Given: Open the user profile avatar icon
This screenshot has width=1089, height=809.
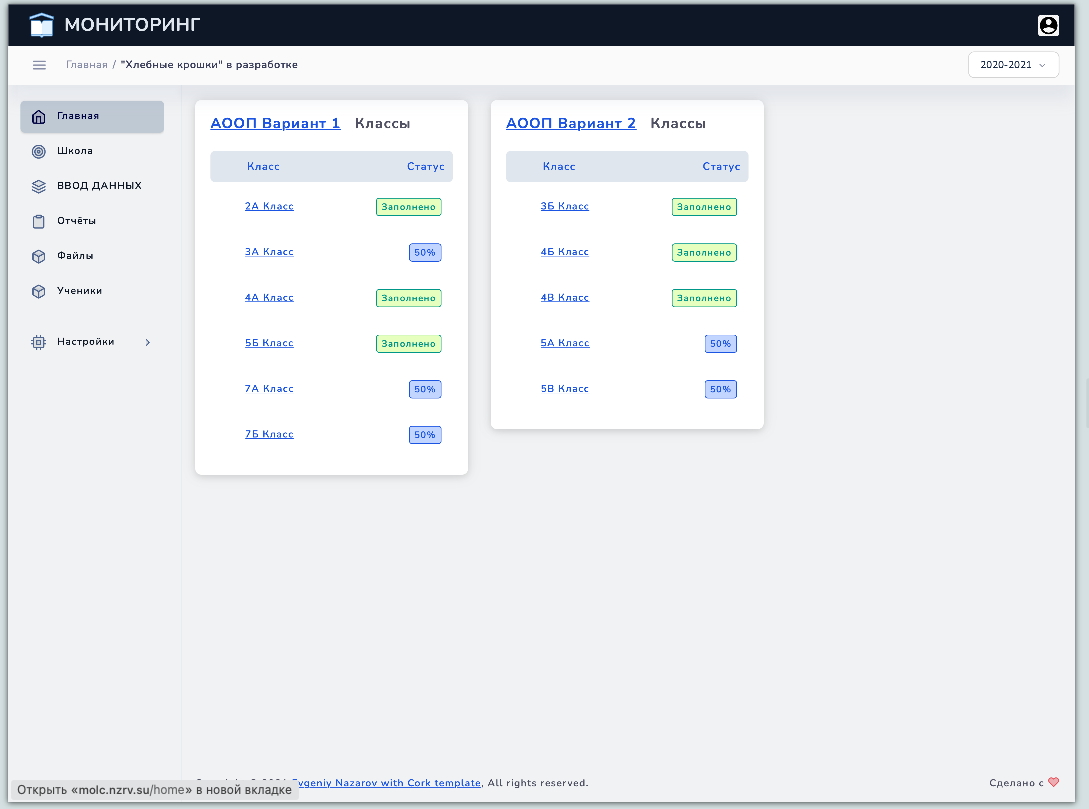Looking at the screenshot, I should click(1048, 26).
